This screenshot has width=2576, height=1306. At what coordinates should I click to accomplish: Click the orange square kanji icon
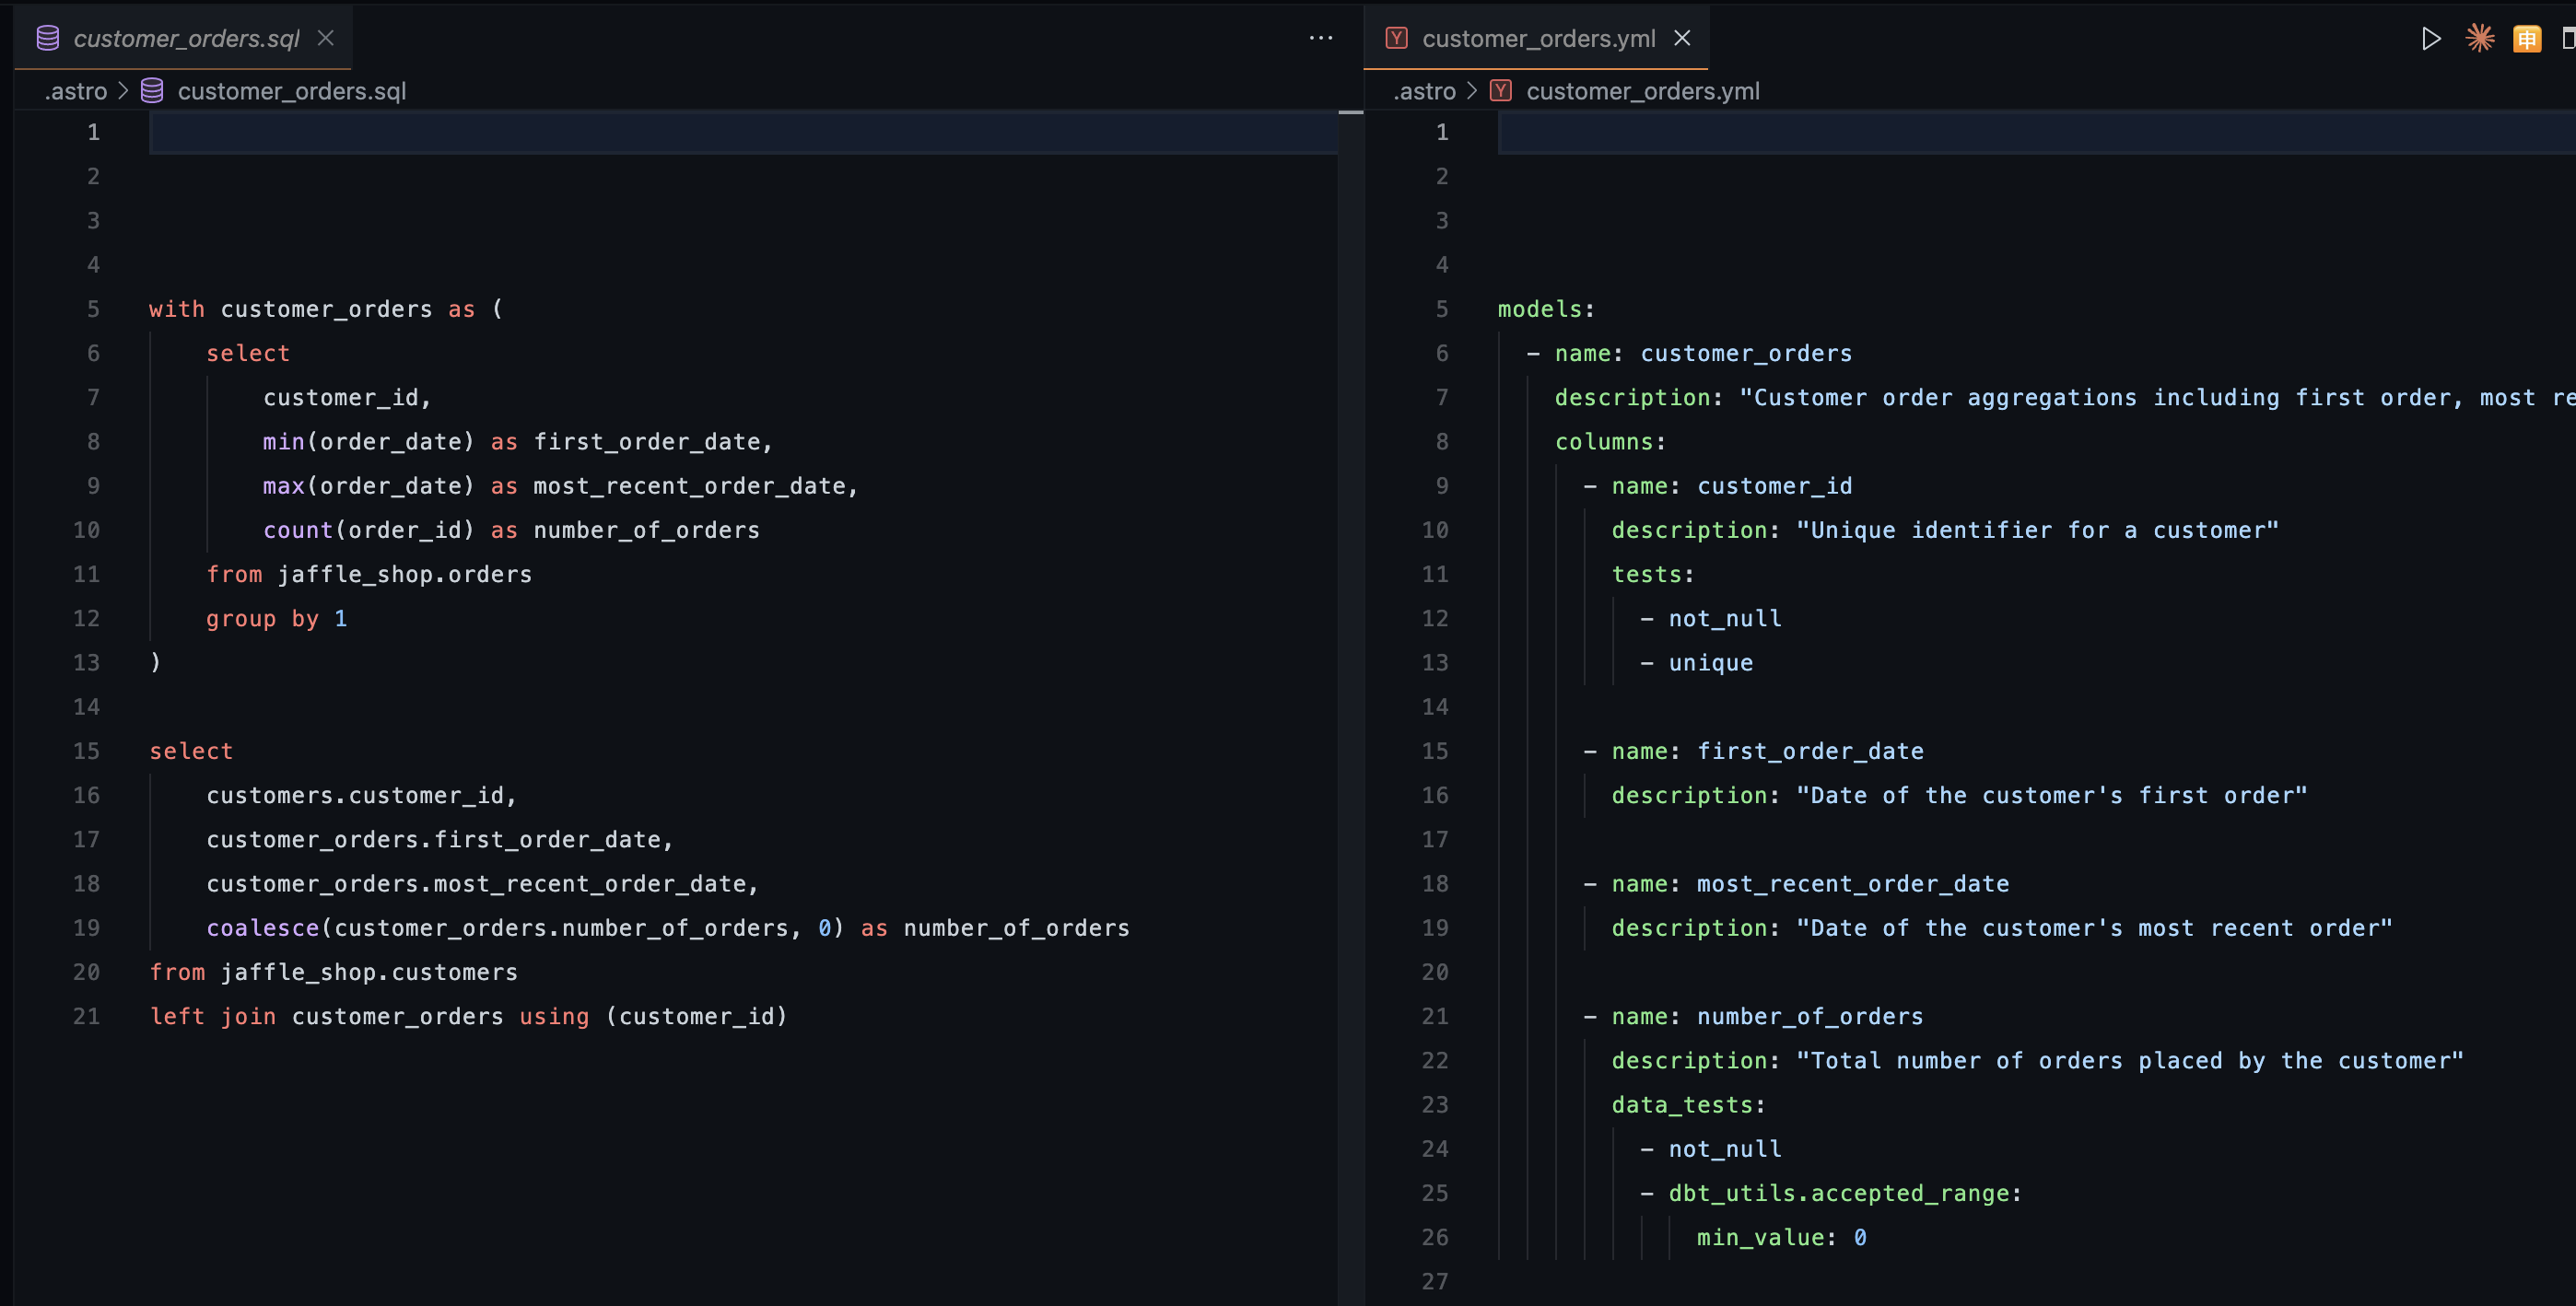click(x=2527, y=39)
